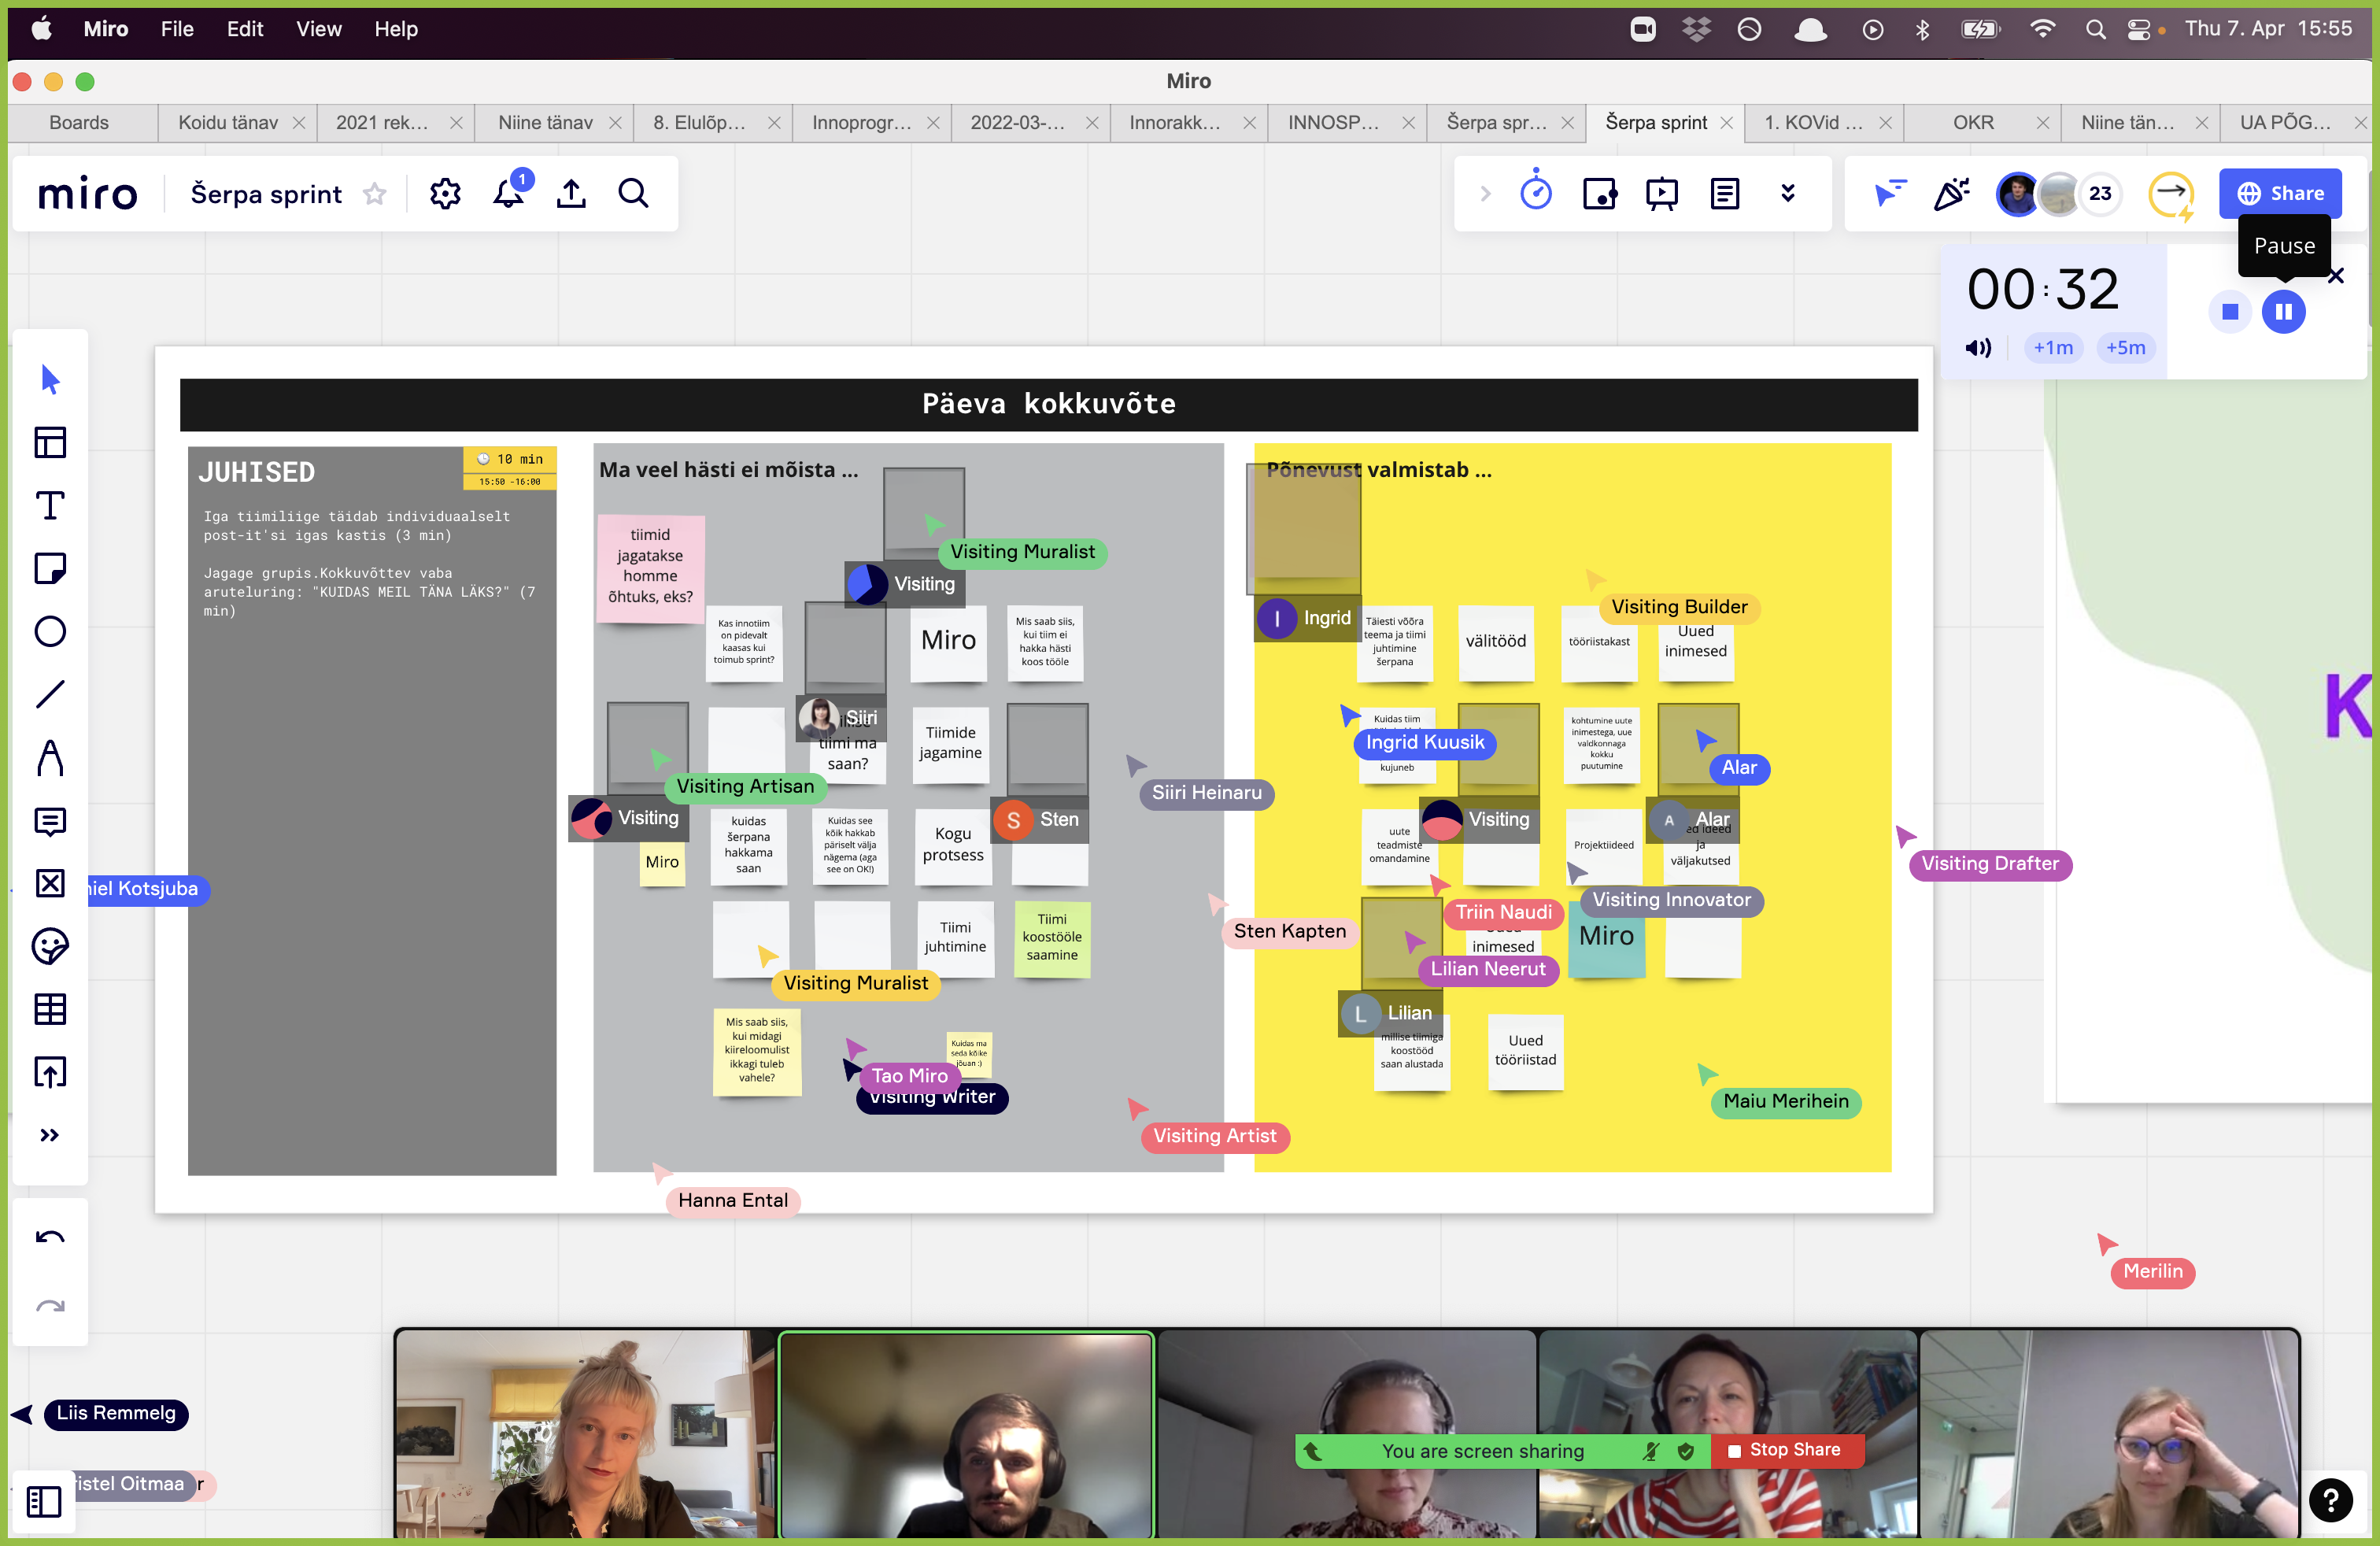Mute the timer sound
Image resolution: width=2380 pixels, height=1546 pixels.
pyautogui.click(x=1977, y=348)
